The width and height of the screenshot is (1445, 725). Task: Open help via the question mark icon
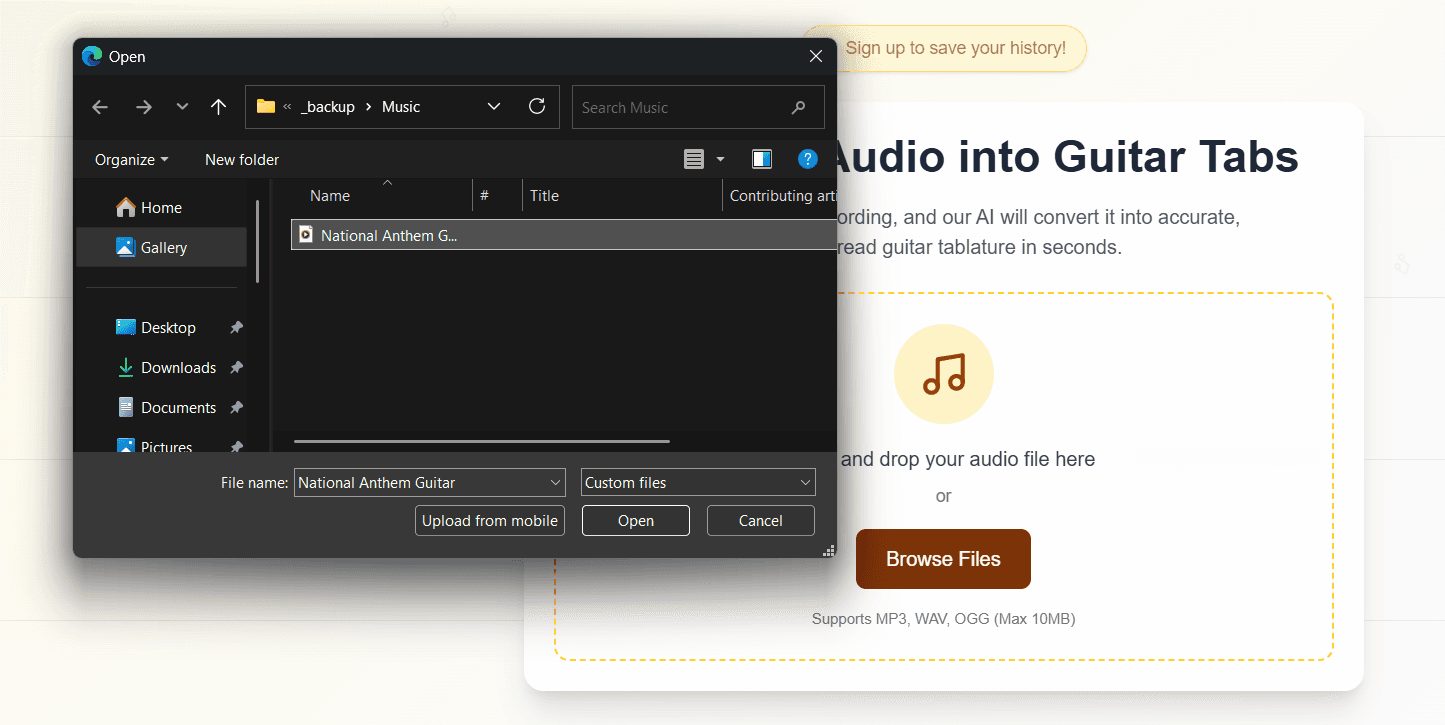808,159
